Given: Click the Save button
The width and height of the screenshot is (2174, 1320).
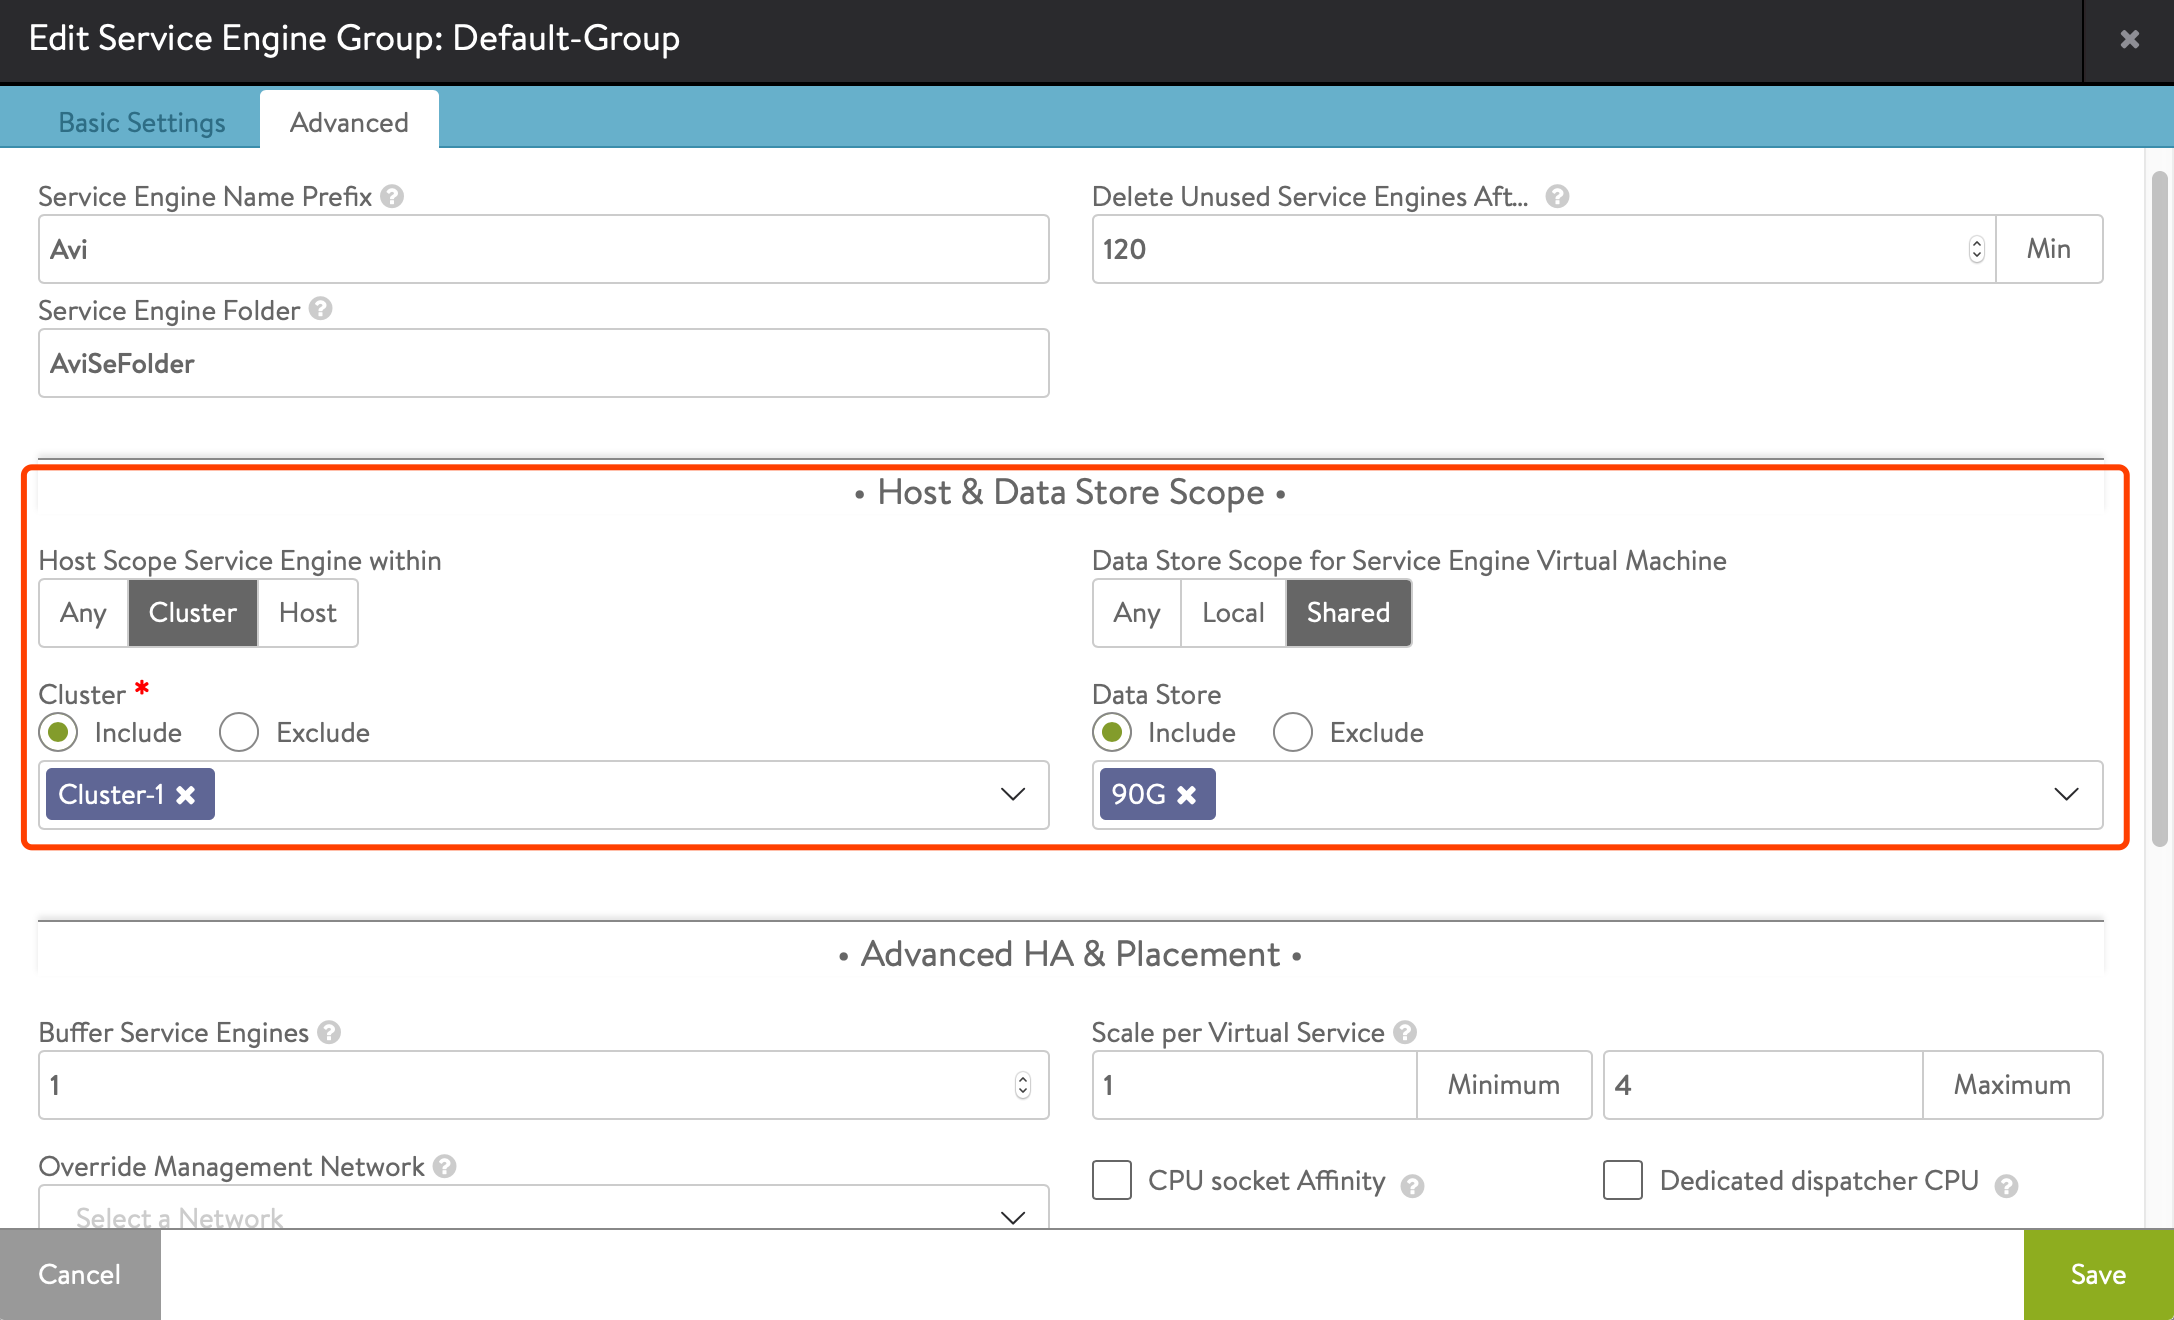Looking at the screenshot, I should point(2096,1273).
